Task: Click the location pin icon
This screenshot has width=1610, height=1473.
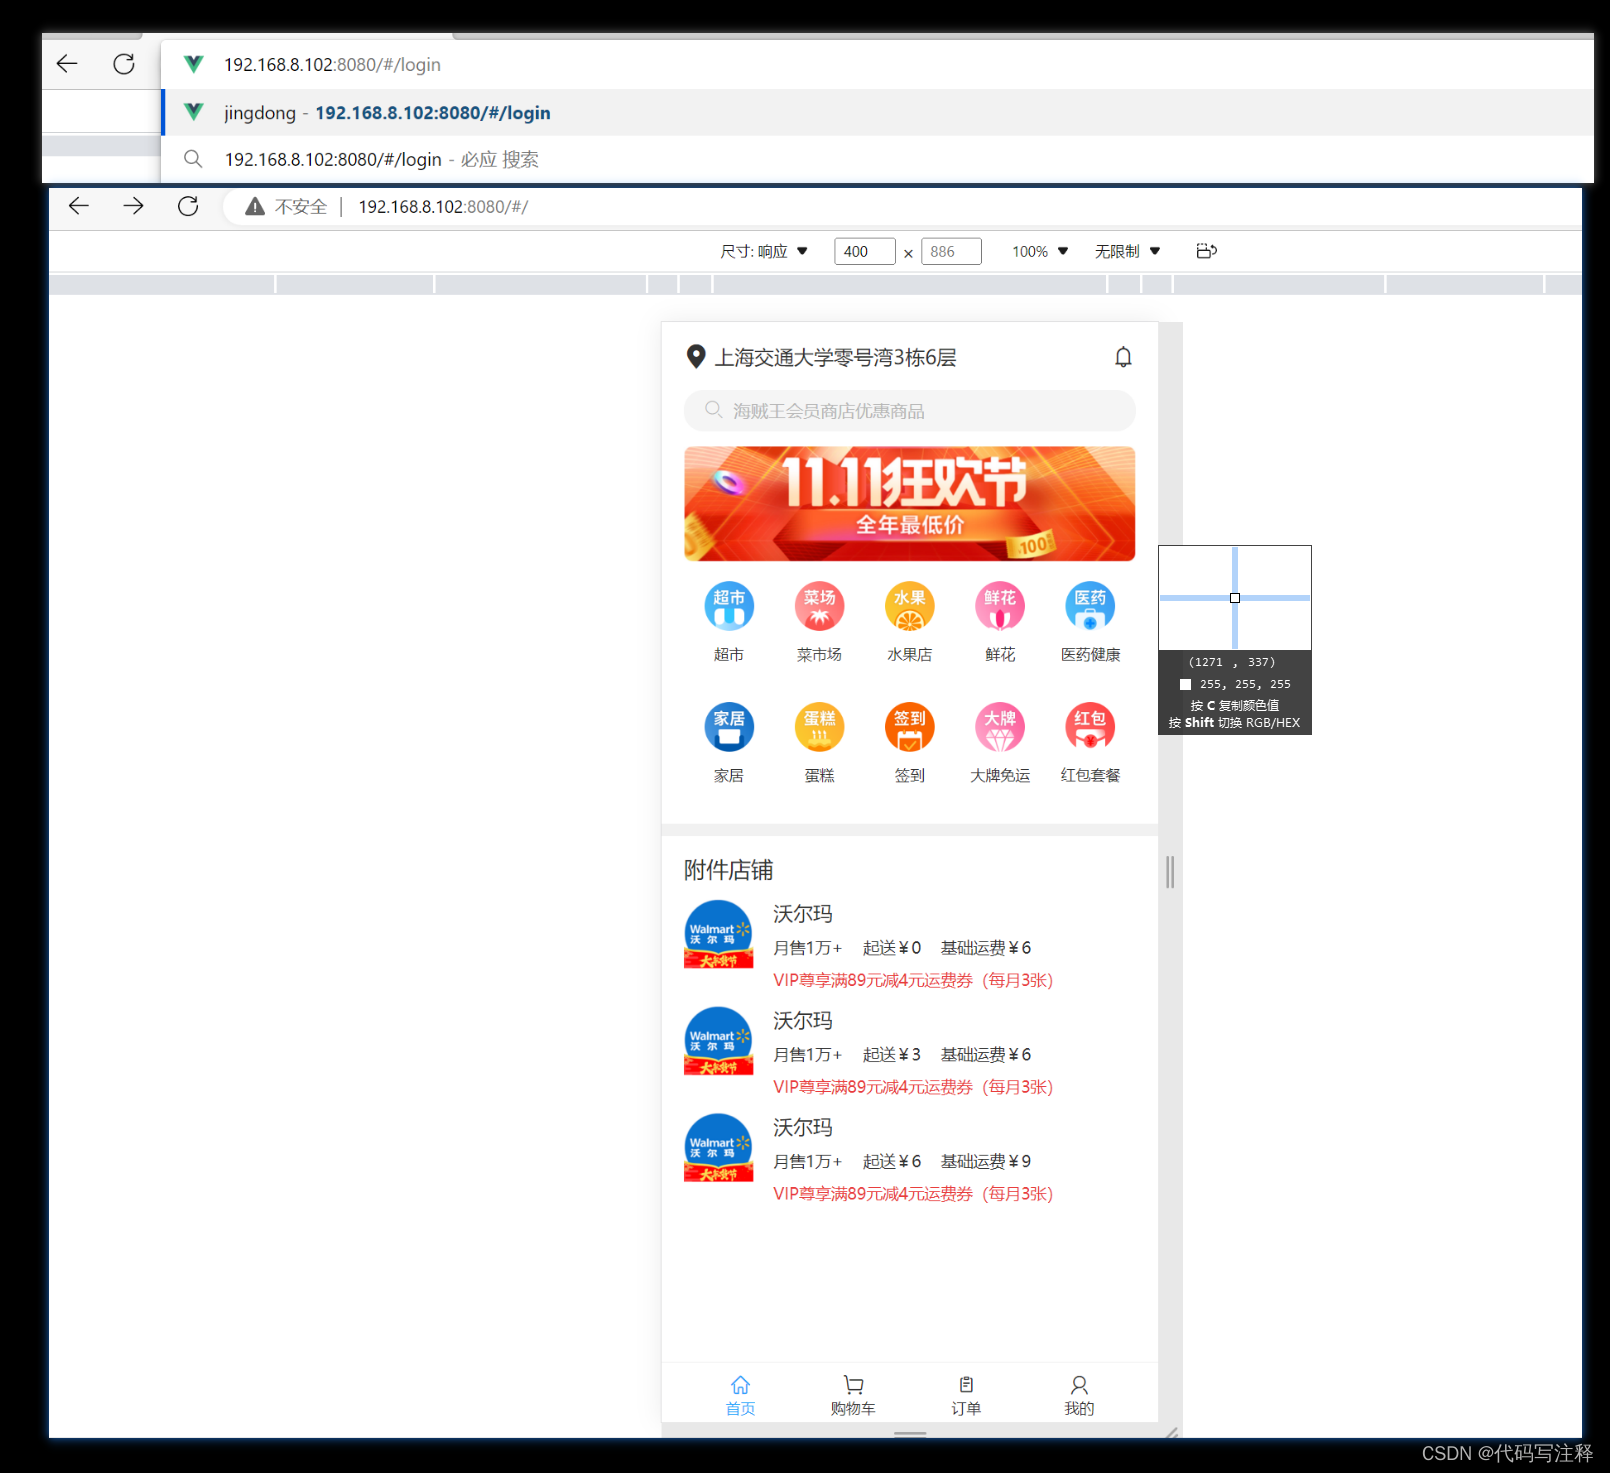Action: tap(696, 357)
